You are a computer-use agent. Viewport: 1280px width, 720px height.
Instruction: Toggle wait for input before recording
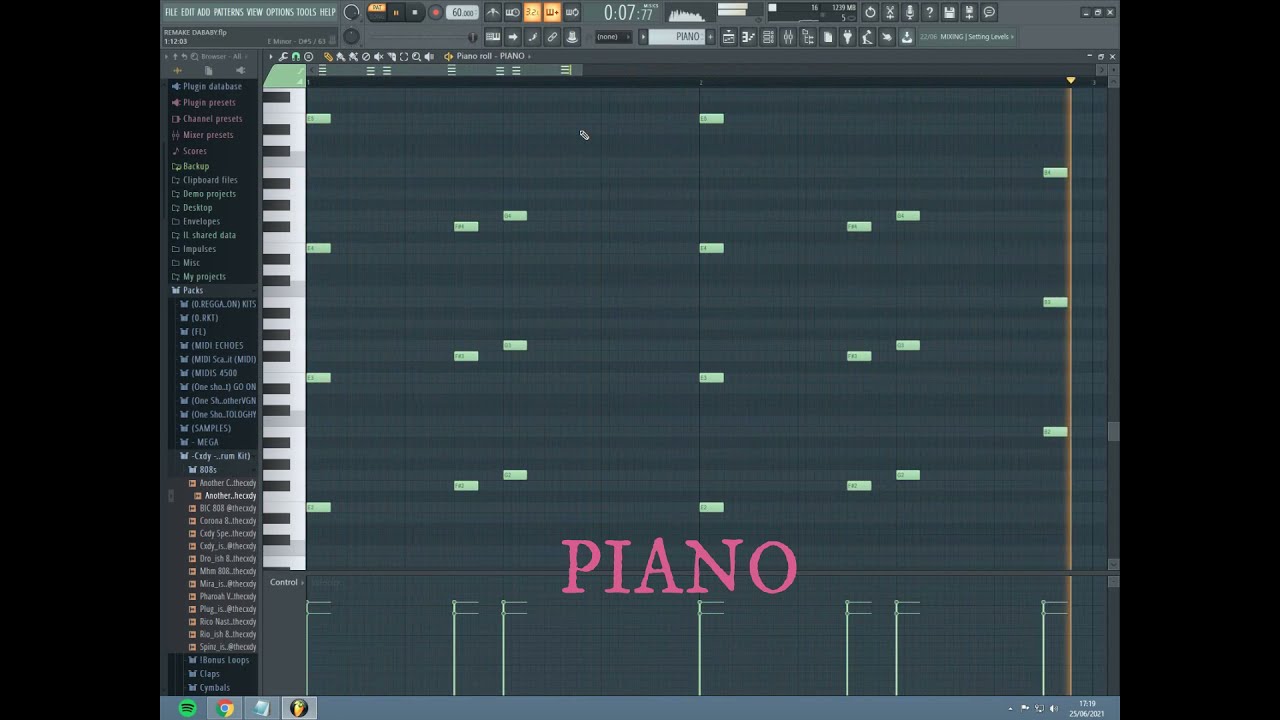[x=513, y=12]
